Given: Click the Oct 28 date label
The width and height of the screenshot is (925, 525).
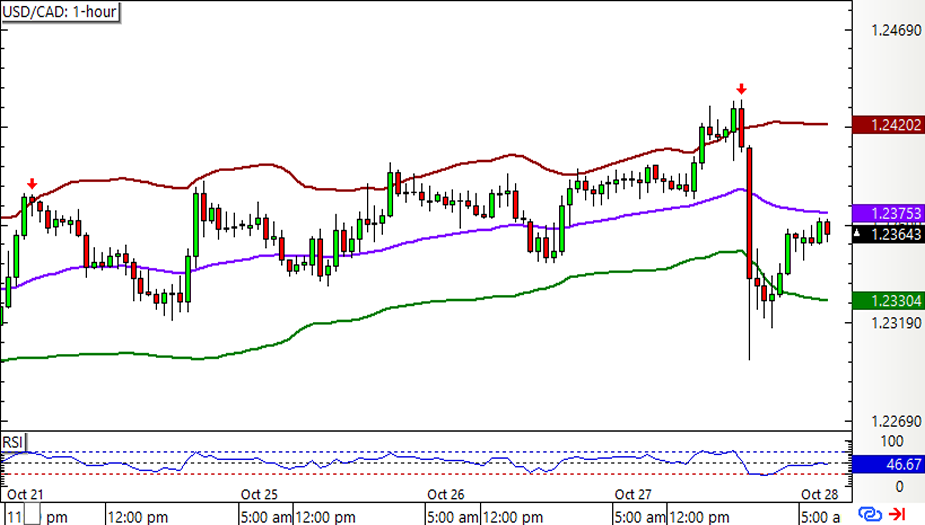Looking at the screenshot, I should point(819,494).
